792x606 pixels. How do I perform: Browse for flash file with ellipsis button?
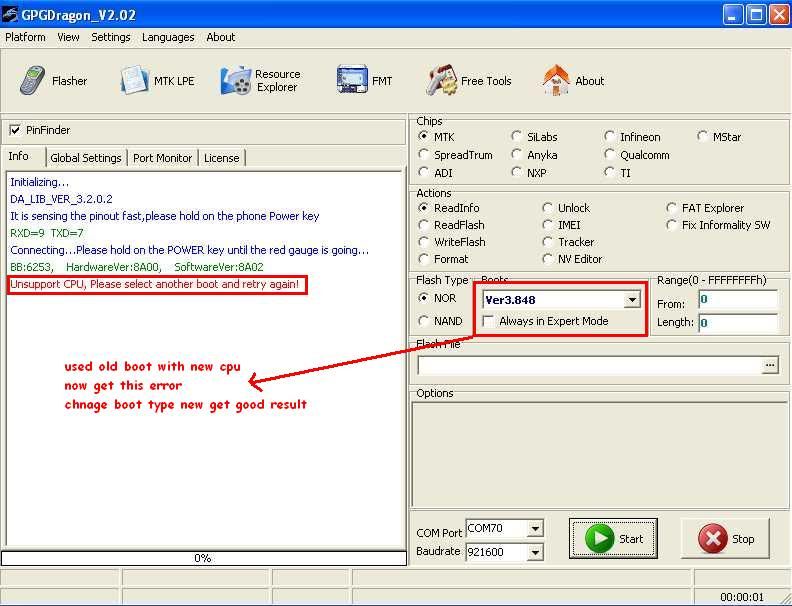coord(770,365)
